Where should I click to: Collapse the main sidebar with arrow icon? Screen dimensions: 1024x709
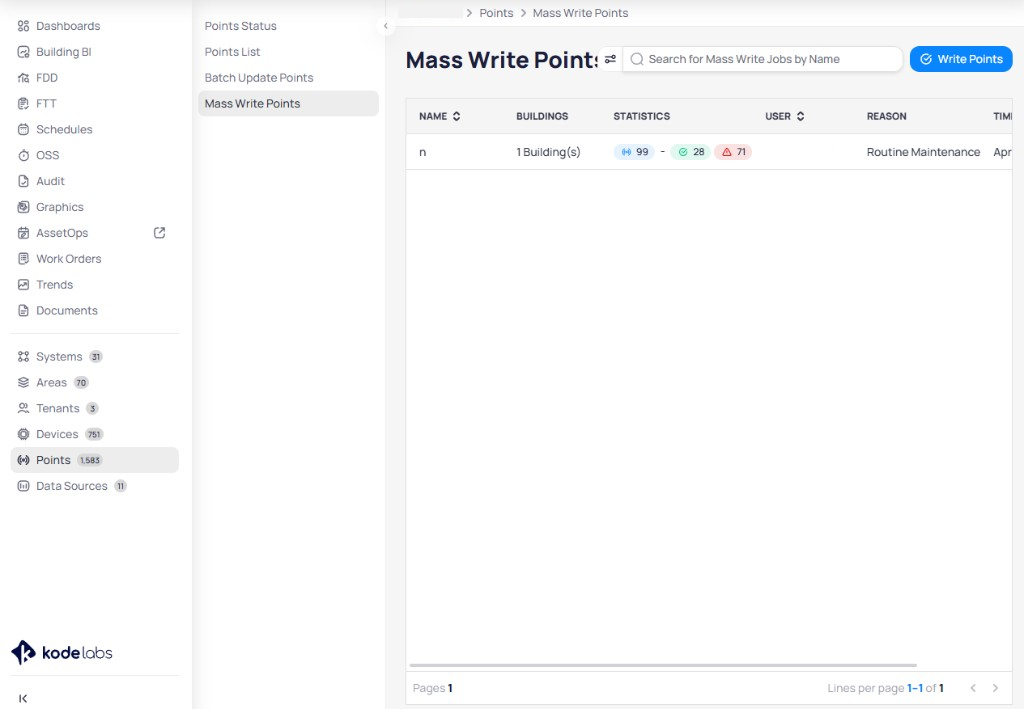(23, 699)
